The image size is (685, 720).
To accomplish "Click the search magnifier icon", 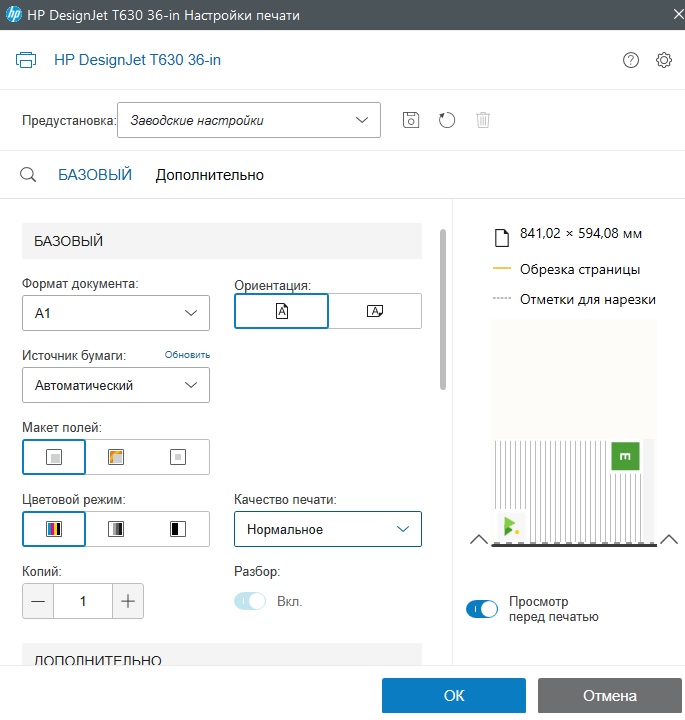I will click(28, 175).
